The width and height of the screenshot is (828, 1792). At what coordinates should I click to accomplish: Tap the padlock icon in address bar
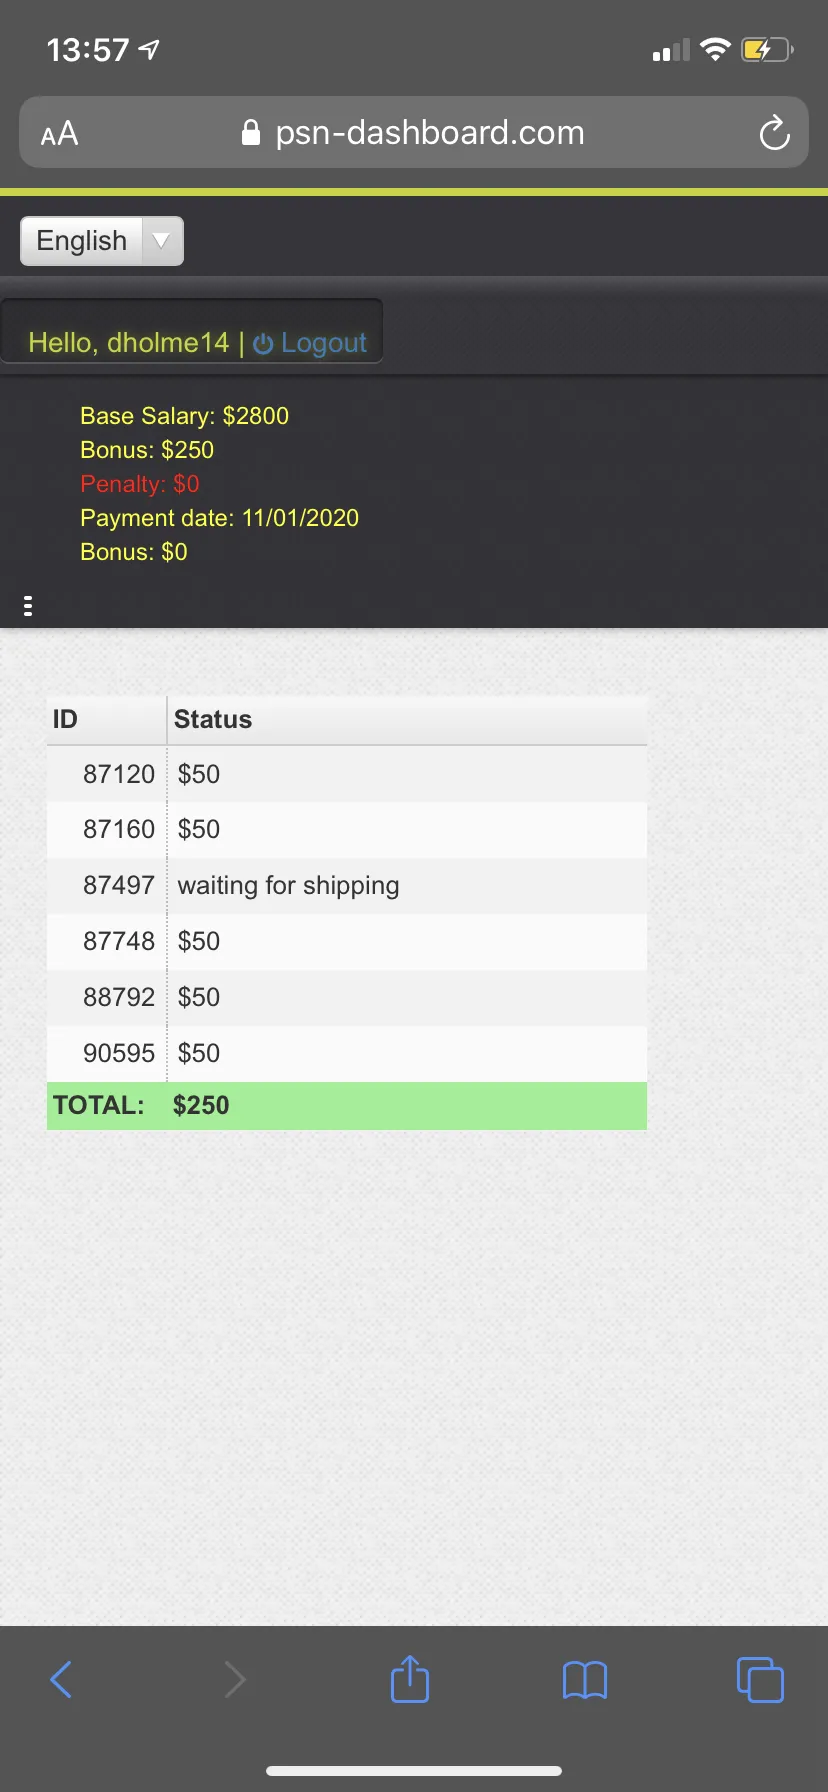251,133
